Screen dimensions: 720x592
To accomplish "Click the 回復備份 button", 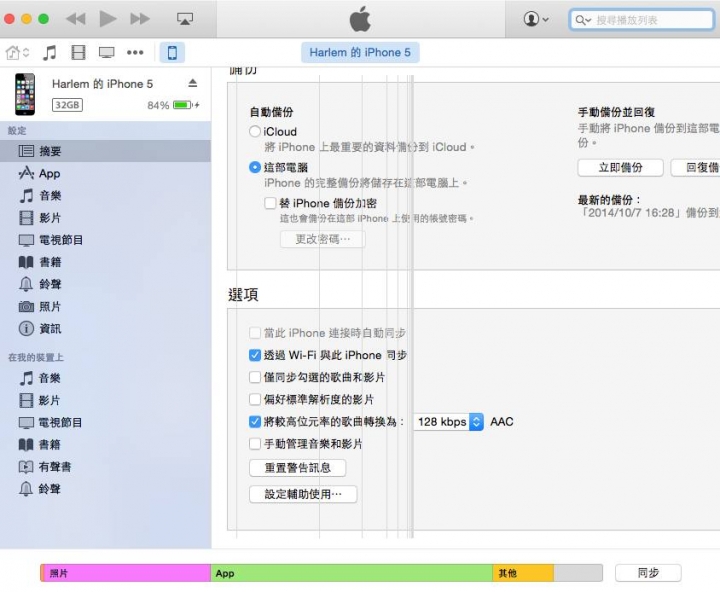I will click(x=695, y=168).
